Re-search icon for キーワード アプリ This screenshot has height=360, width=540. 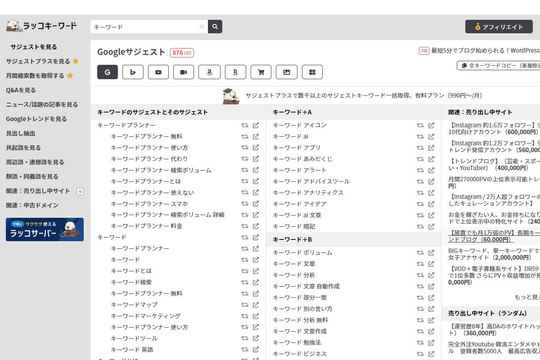point(420,147)
